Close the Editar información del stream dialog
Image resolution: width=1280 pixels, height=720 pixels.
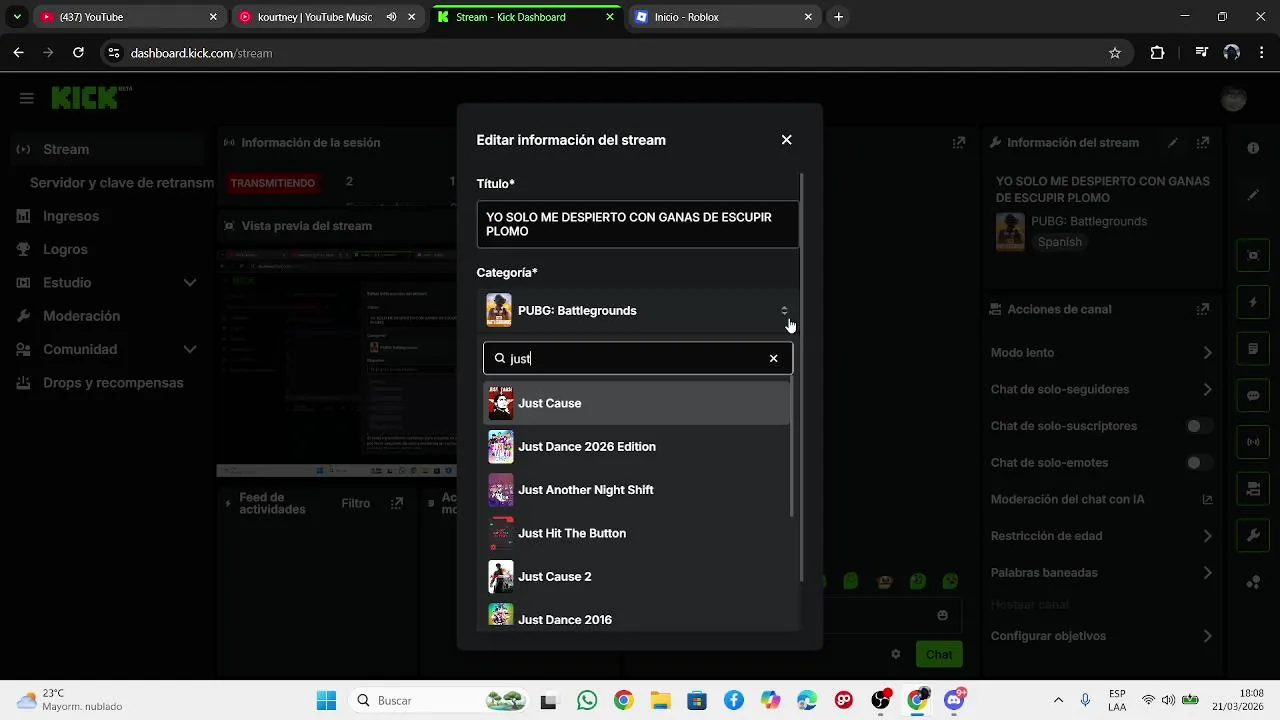pyautogui.click(x=786, y=140)
